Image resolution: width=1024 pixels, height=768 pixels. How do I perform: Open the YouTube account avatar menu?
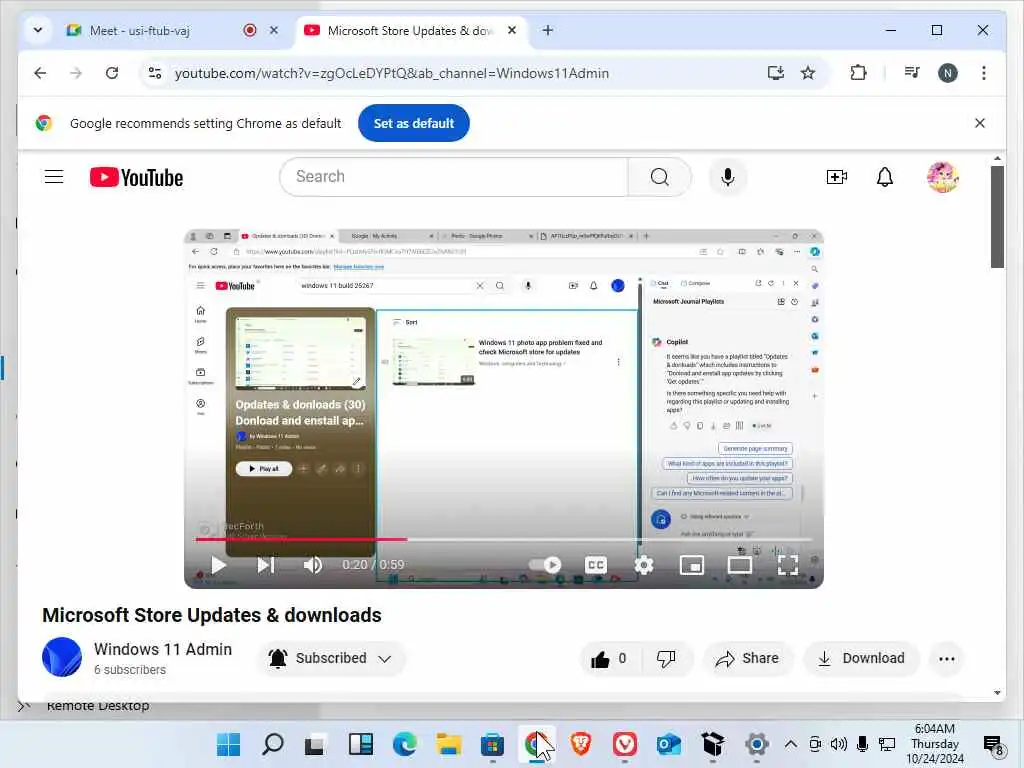942,177
